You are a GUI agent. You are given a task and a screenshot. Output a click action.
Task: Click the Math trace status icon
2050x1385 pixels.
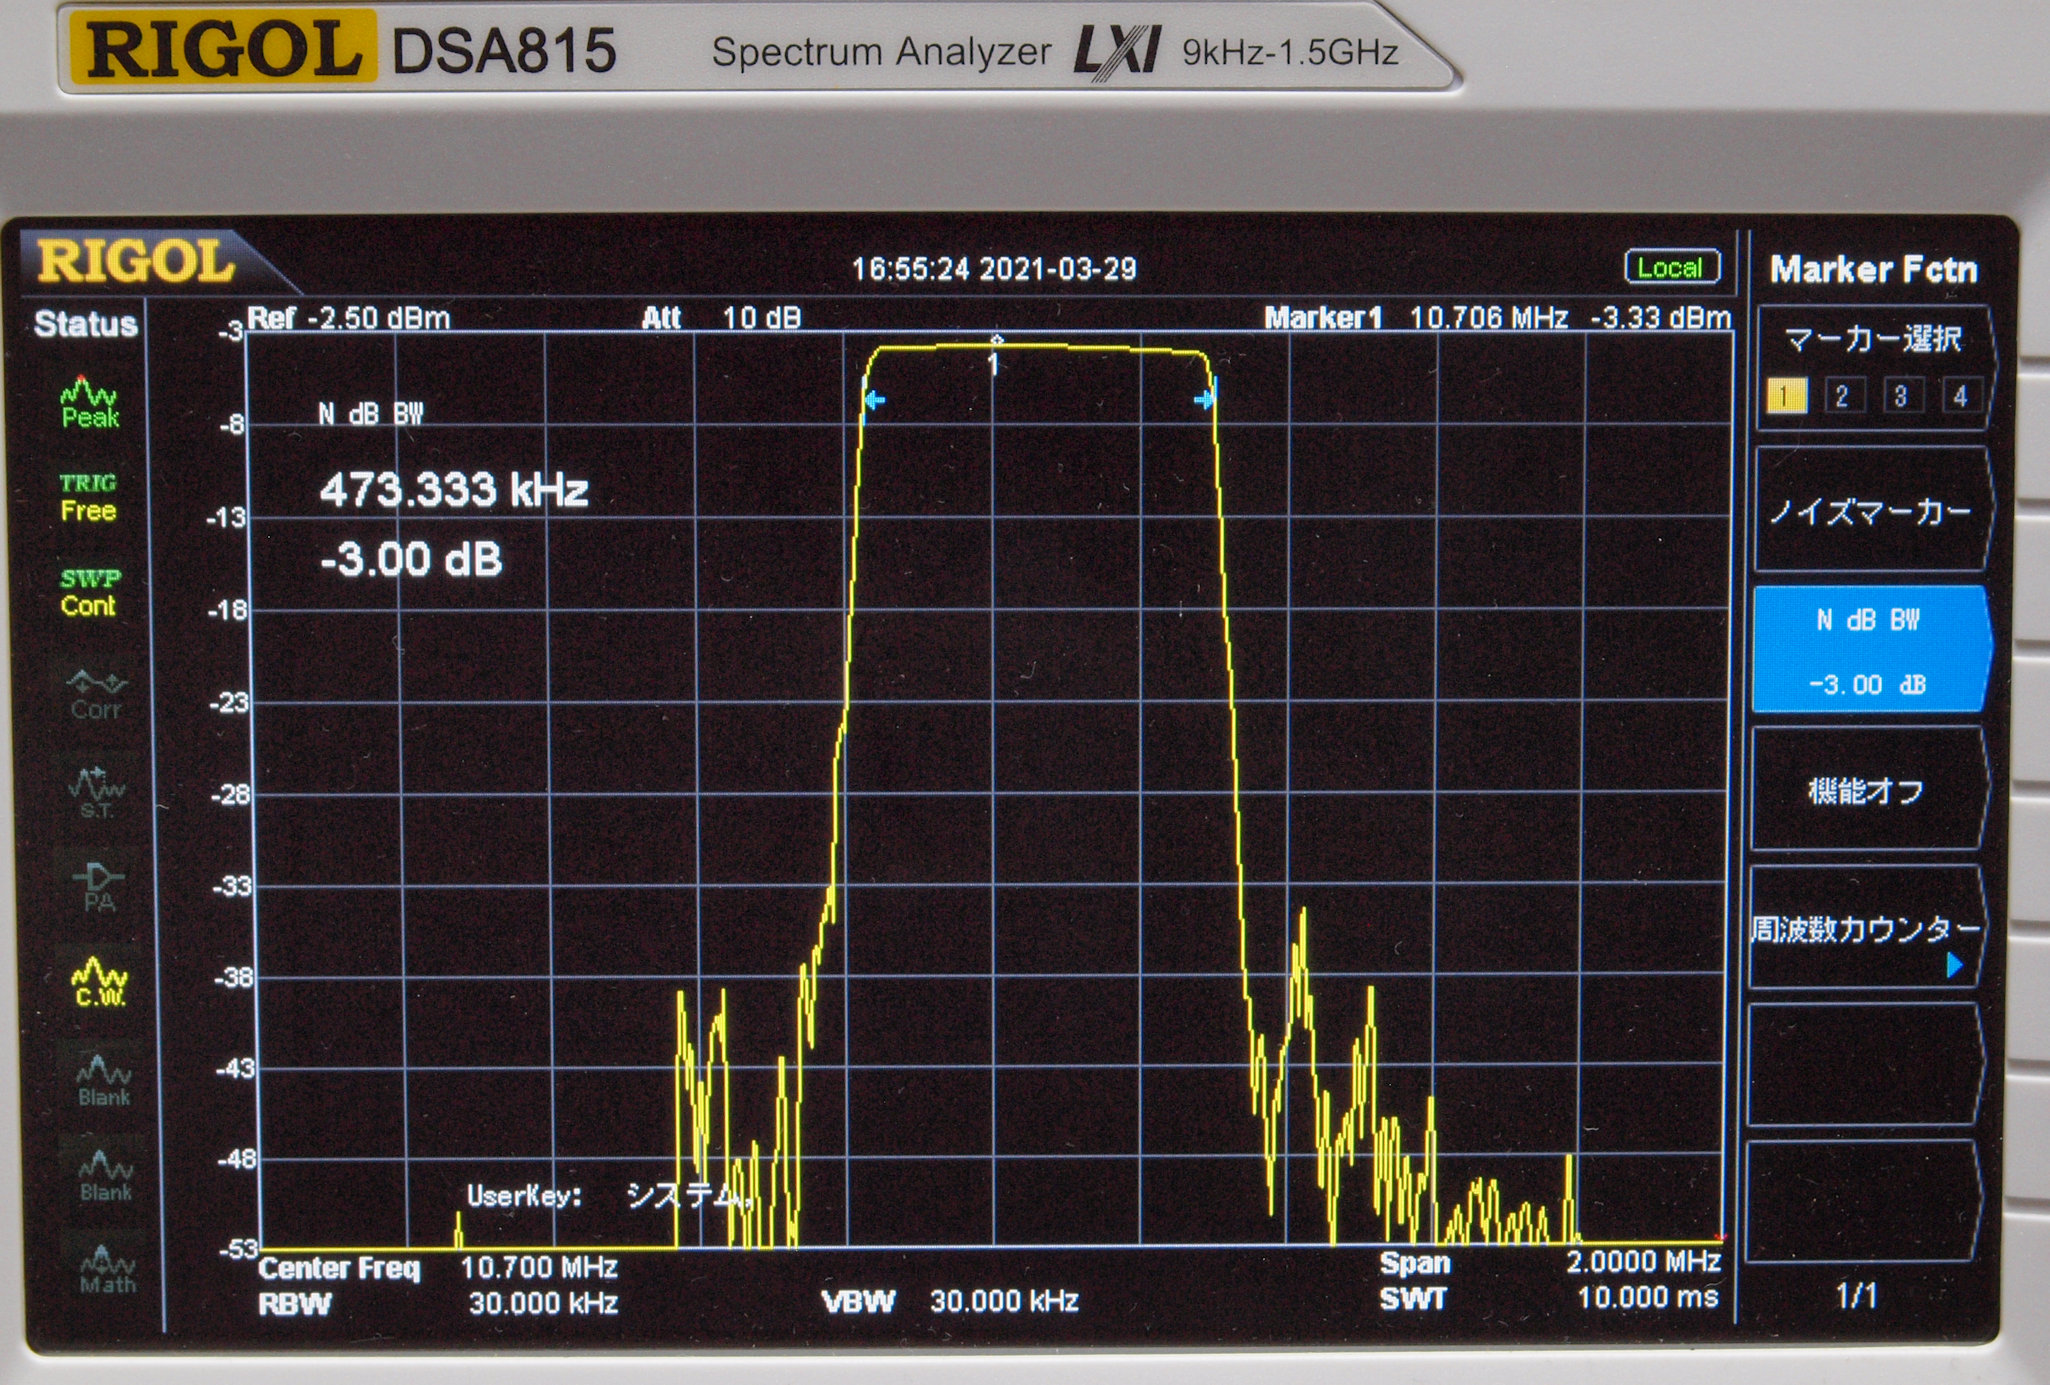click(x=106, y=1270)
